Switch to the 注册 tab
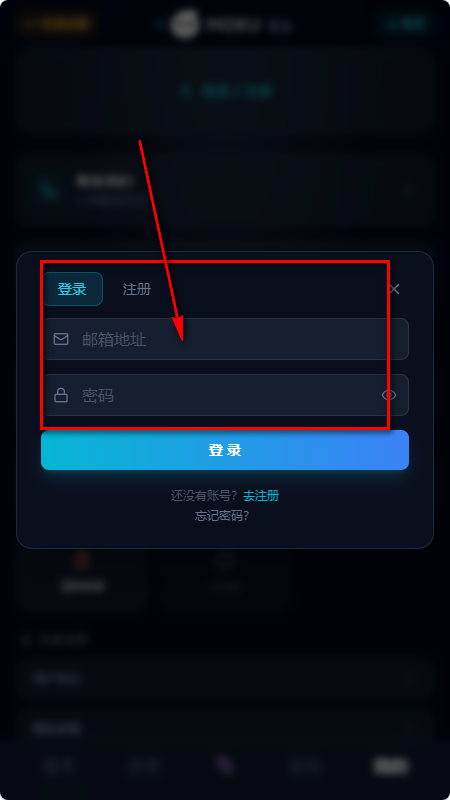This screenshot has width=450, height=800. point(137,289)
